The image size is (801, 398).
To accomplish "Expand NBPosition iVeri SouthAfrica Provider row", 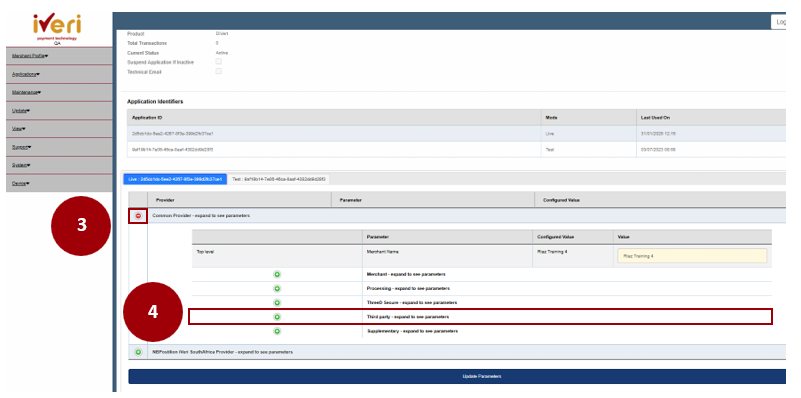I will pyautogui.click(x=138, y=352).
